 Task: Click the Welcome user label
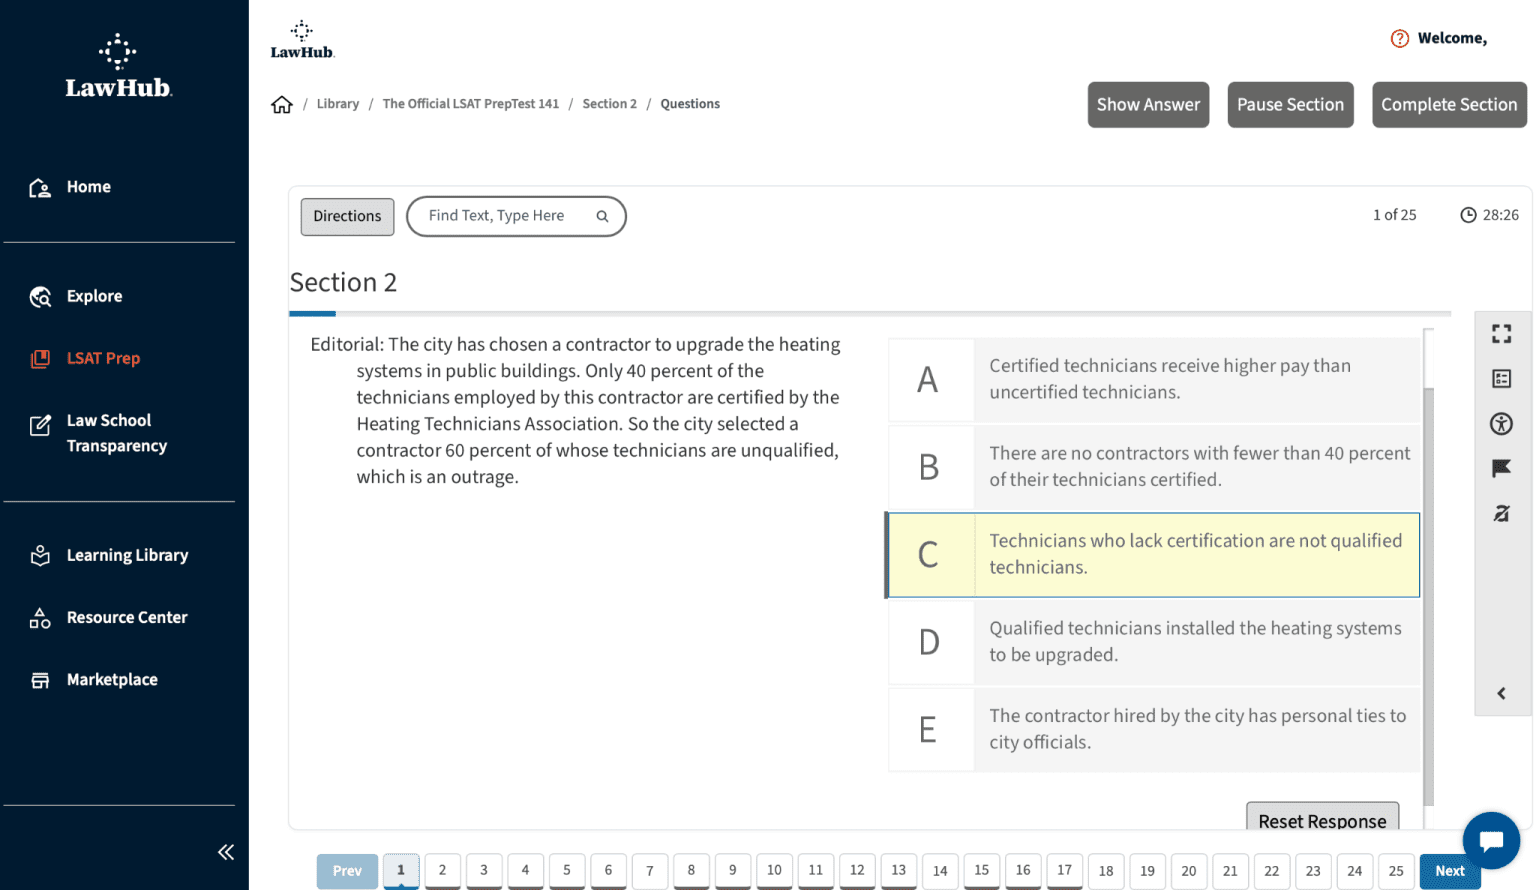(1452, 39)
